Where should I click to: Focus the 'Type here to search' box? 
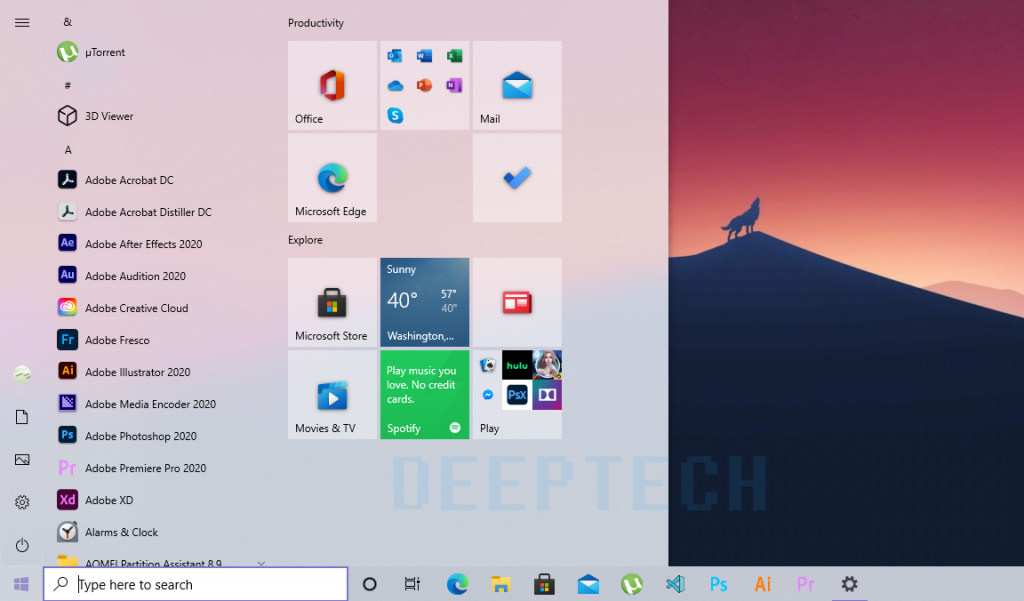point(195,584)
